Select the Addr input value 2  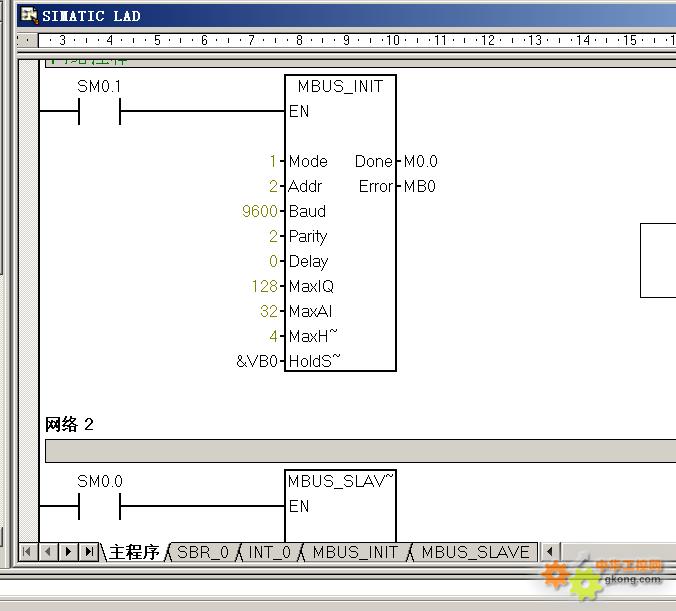(x=273, y=186)
